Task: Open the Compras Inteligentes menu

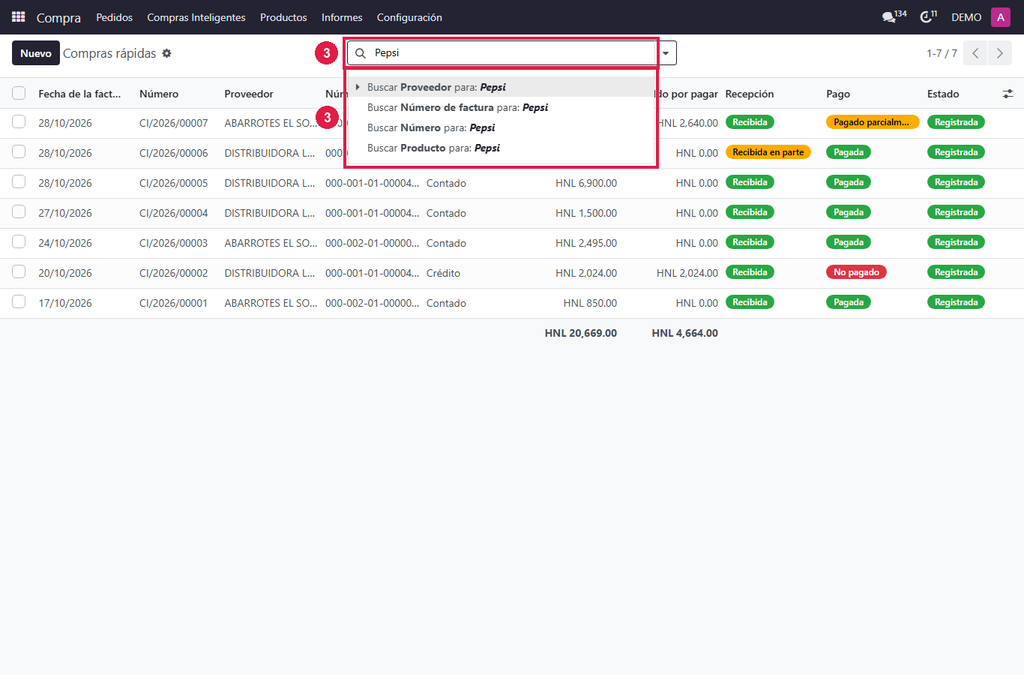Action: tap(196, 17)
